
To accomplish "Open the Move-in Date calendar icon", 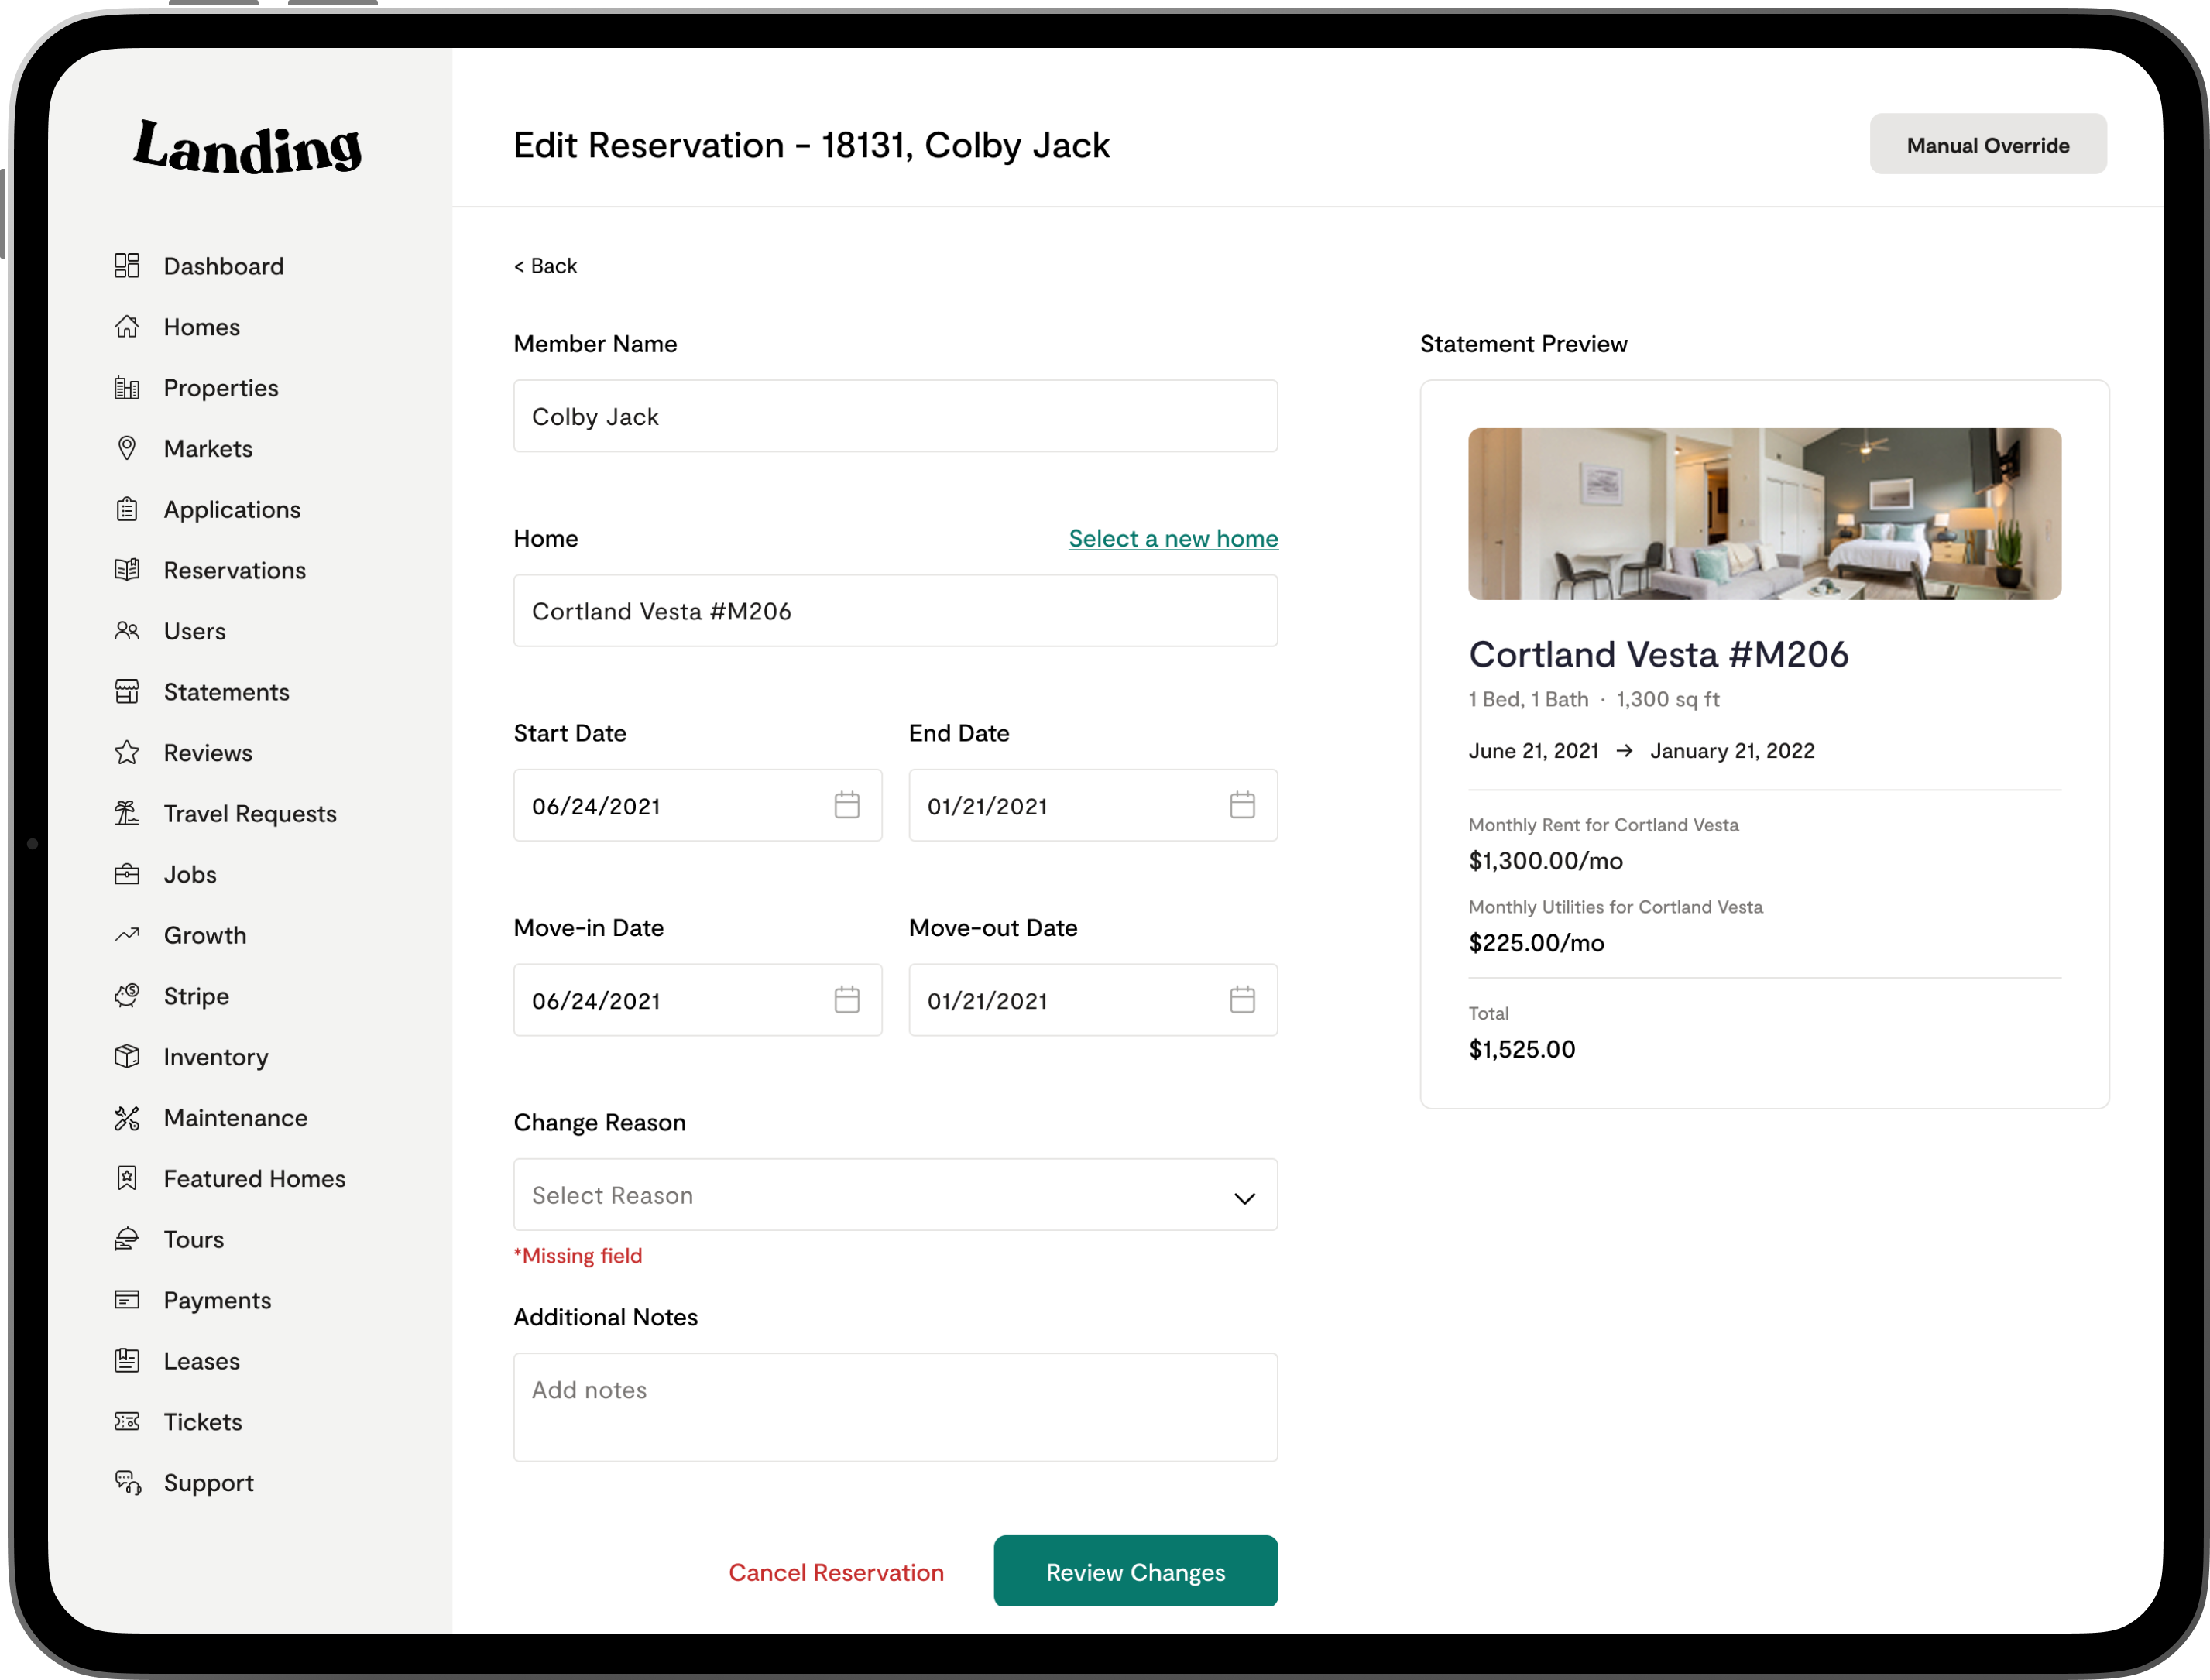I will click(846, 999).
